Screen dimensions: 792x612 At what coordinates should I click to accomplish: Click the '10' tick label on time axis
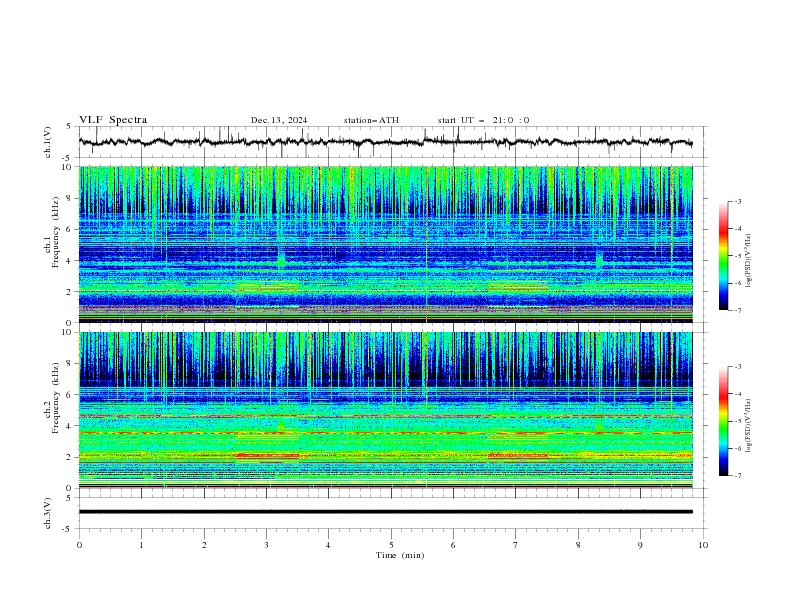point(703,545)
